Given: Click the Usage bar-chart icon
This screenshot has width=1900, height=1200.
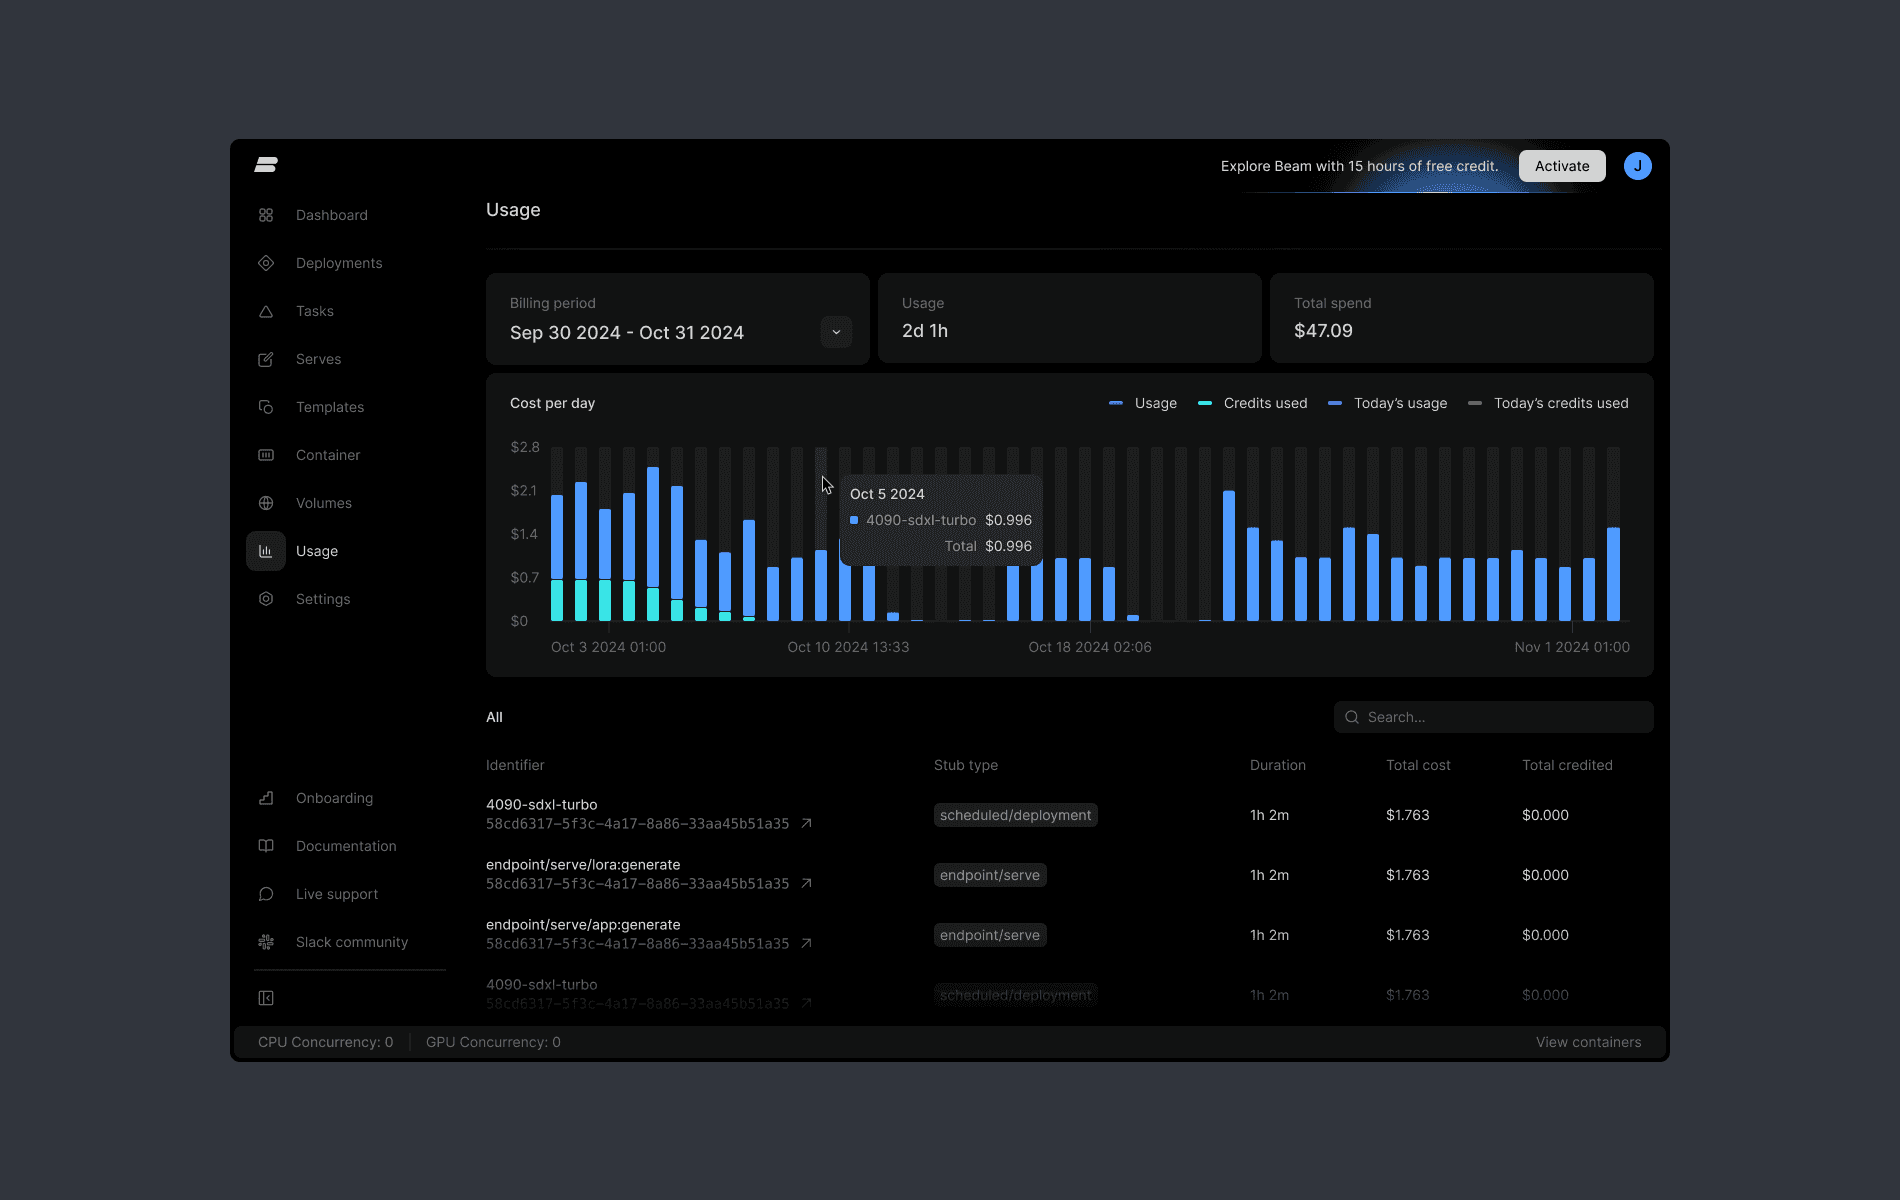Looking at the screenshot, I should (x=266, y=551).
